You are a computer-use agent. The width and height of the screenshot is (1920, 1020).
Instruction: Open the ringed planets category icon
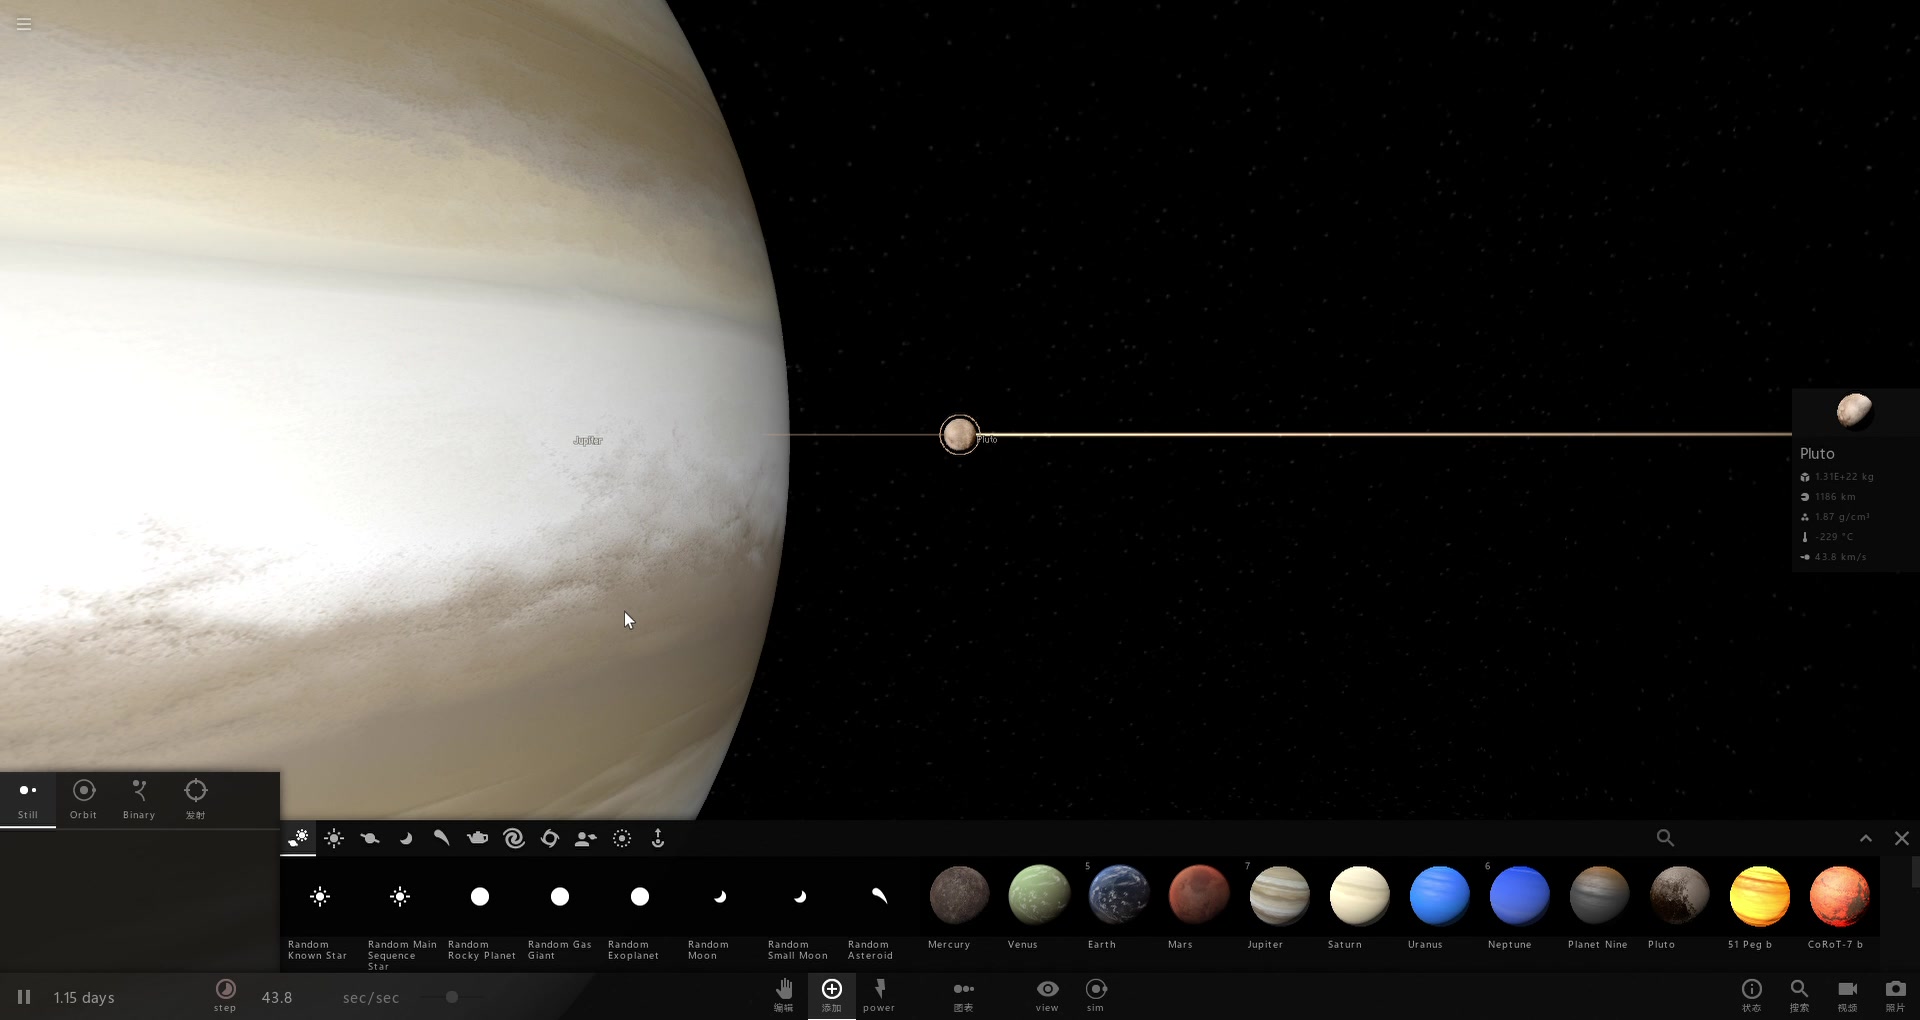click(370, 838)
